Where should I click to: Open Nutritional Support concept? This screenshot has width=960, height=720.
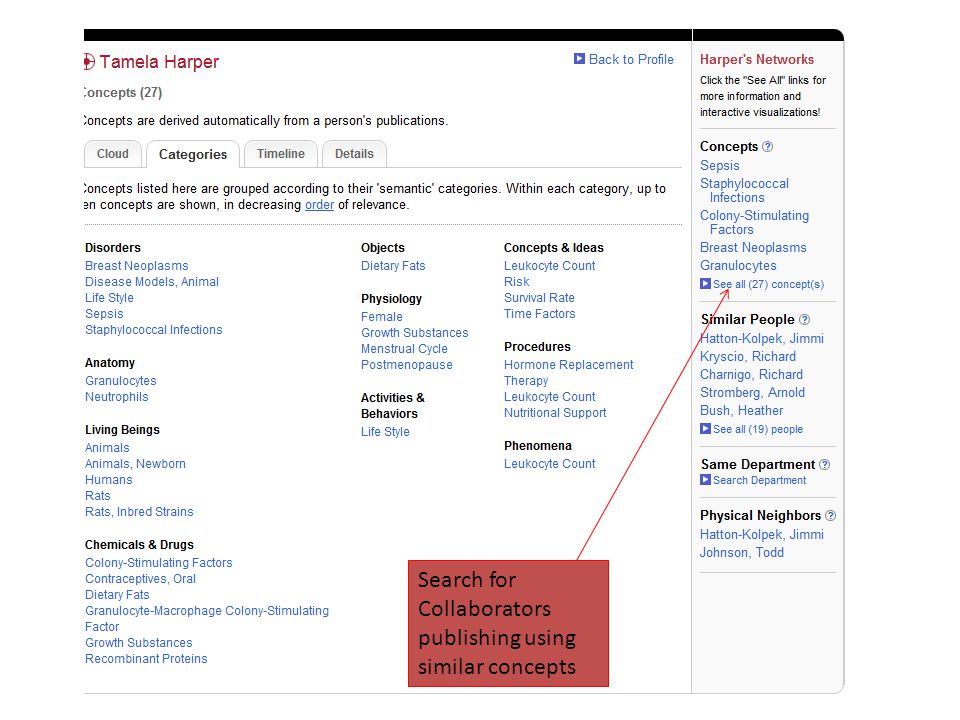pos(555,413)
